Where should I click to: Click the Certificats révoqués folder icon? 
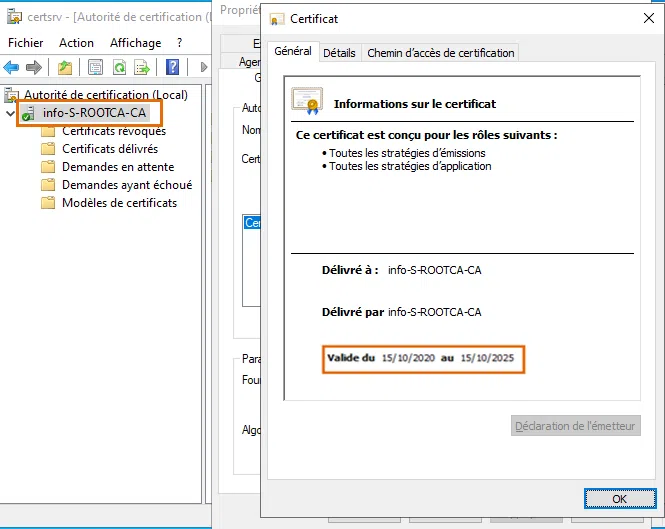click(48, 132)
